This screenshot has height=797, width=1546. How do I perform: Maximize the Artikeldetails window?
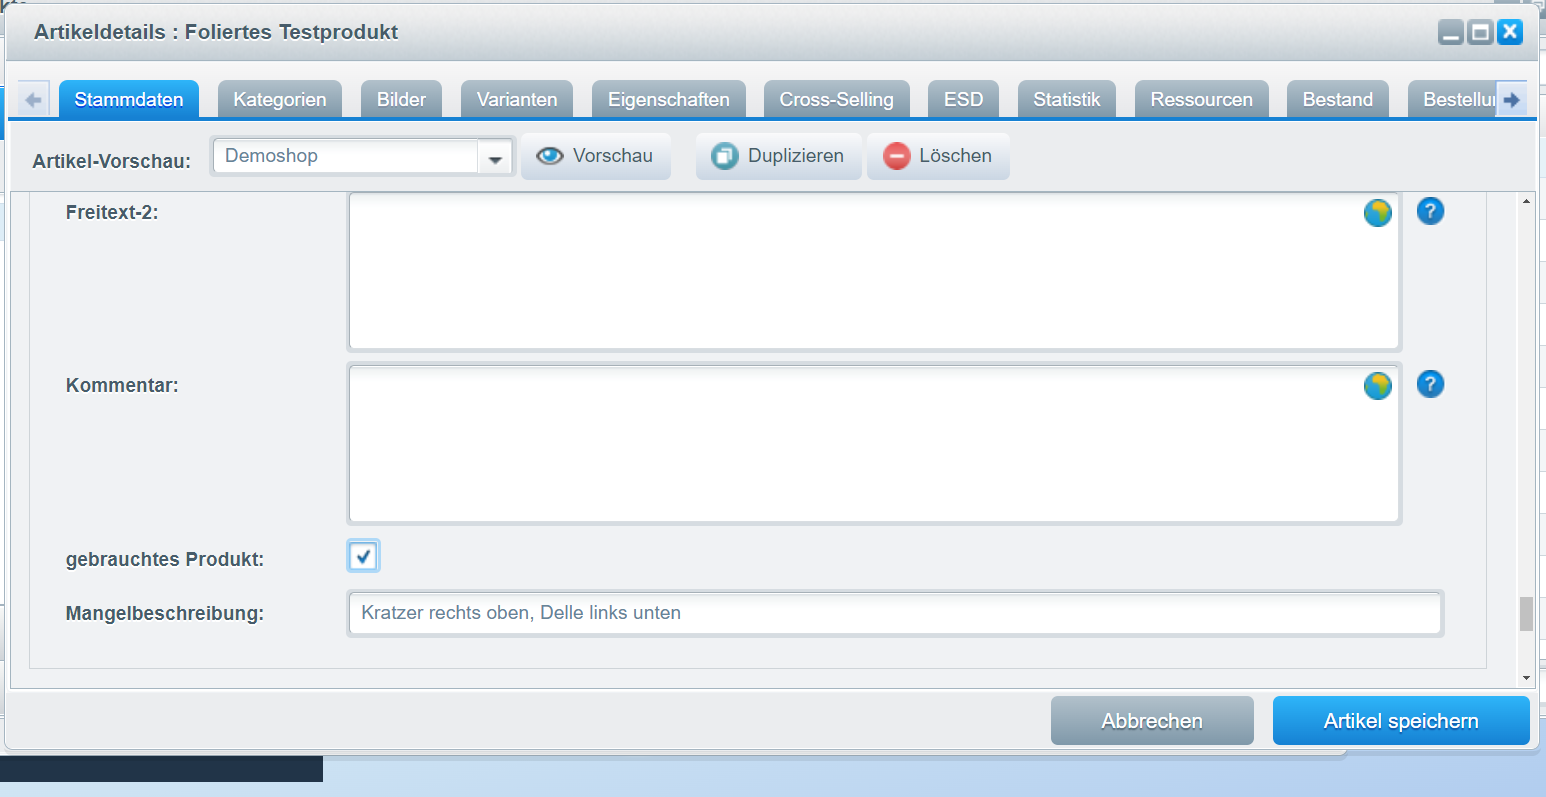pos(1481,32)
